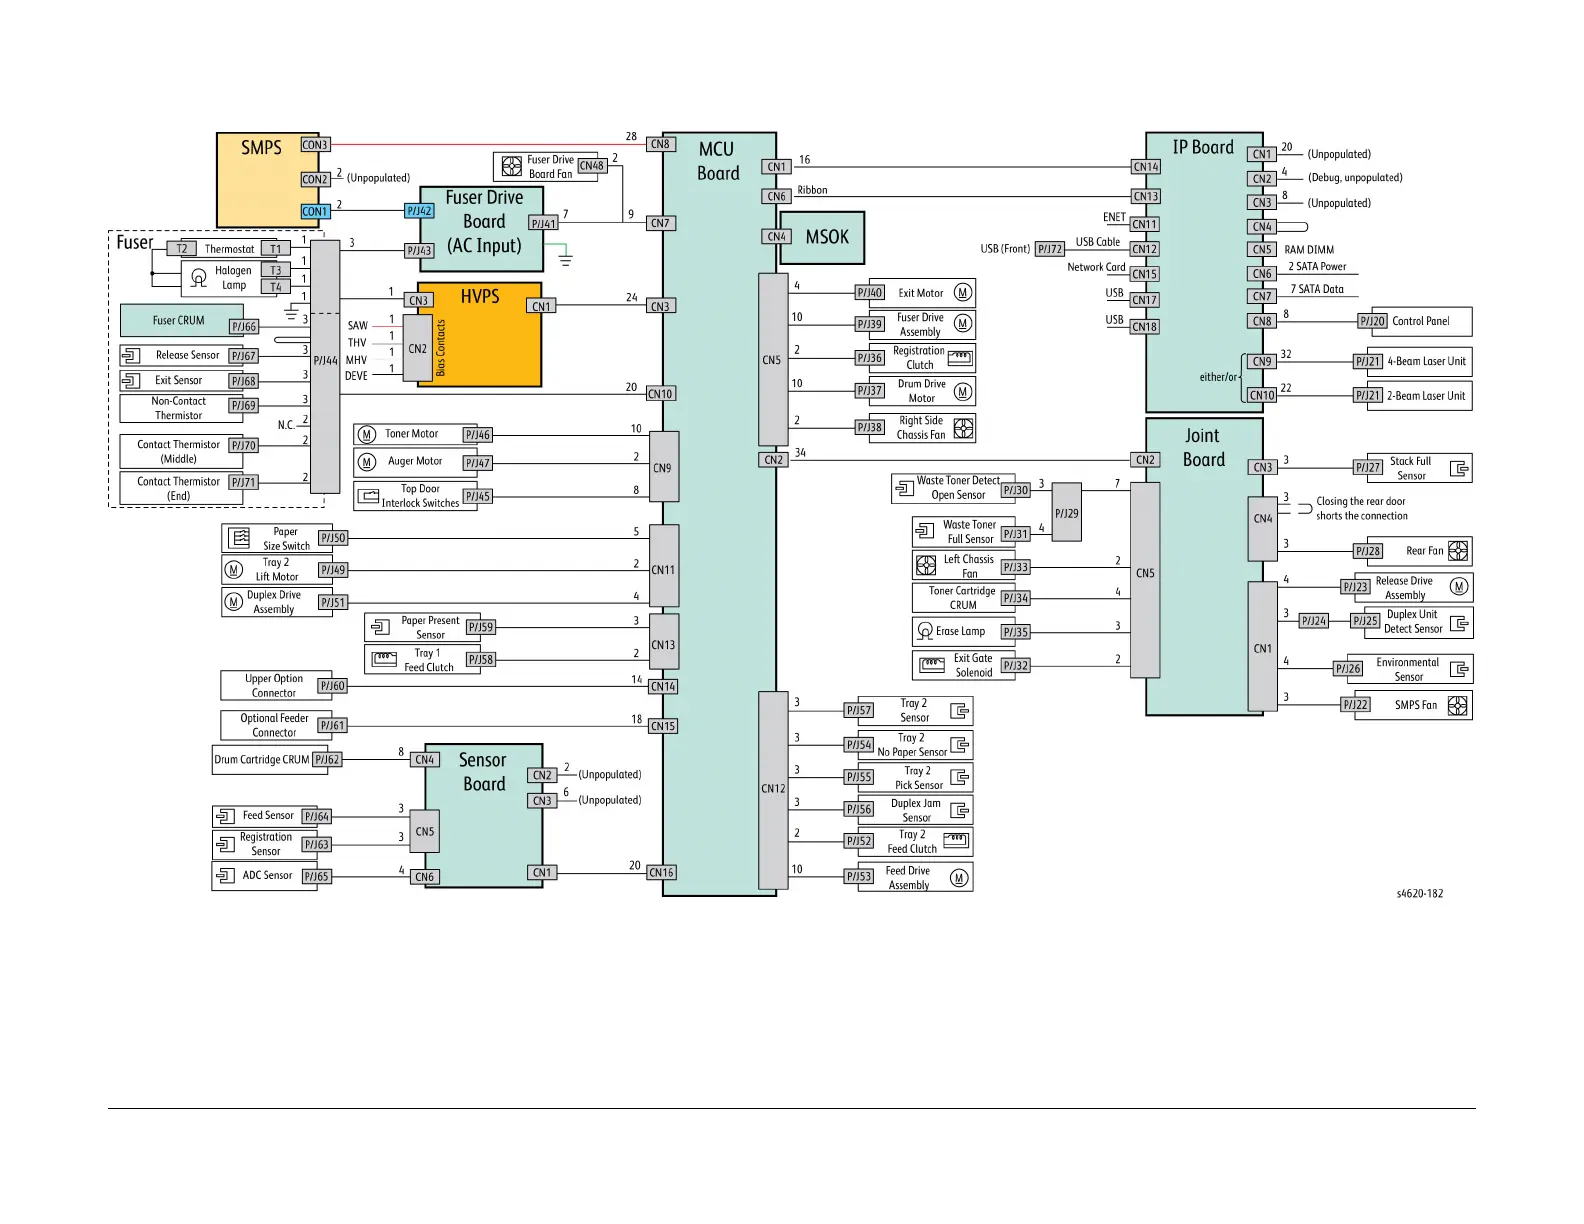This screenshot has width=1584, height=1224.
Task: Click the Exit Motor M symbol
Action: [963, 293]
